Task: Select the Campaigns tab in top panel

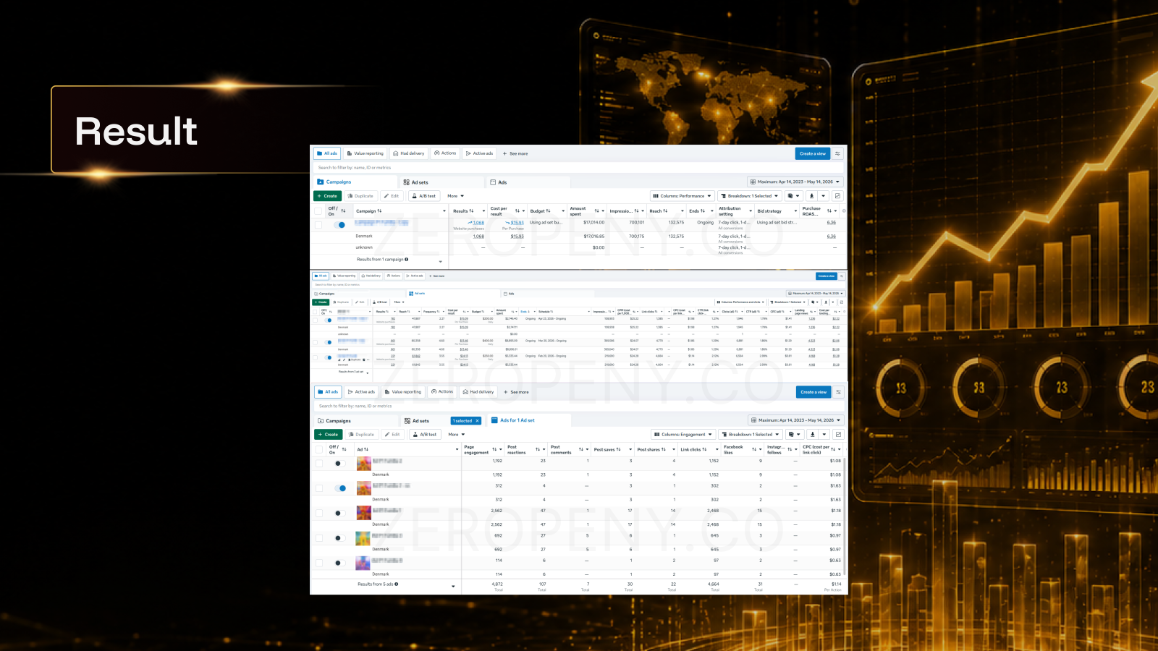Action: coord(335,182)
